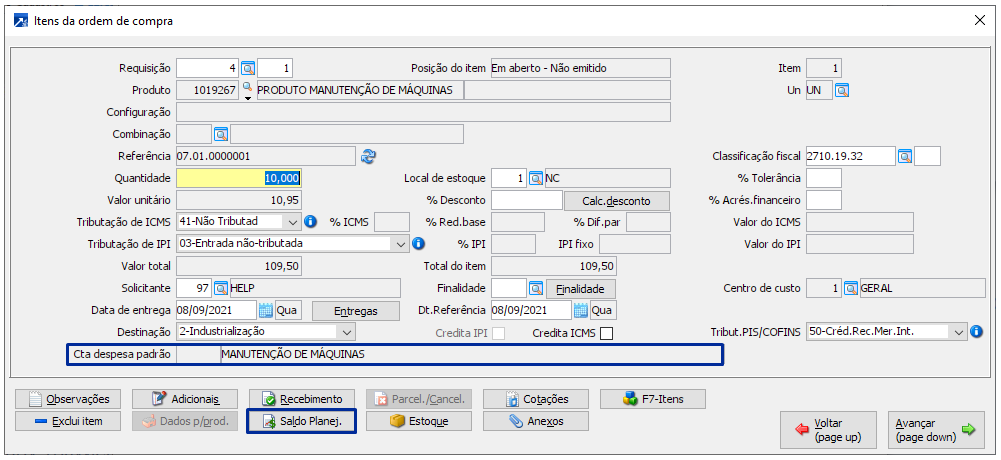The image size is (1001, 460).
Task: Click the Referência value 07.01.0000001
Action: click(213, 156)
